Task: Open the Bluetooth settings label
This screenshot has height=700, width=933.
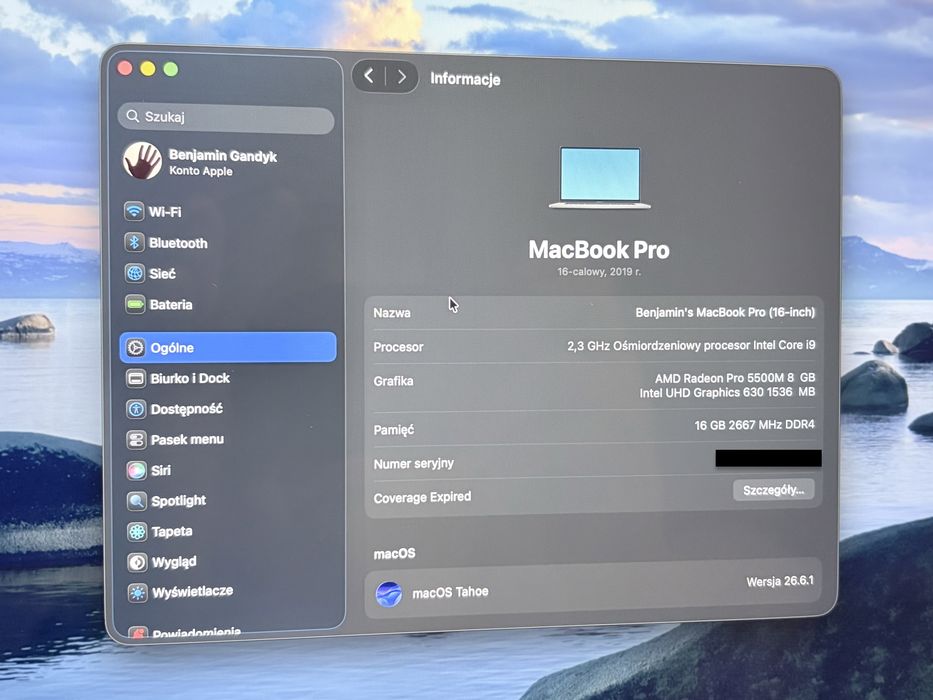Action: point(178,243)
